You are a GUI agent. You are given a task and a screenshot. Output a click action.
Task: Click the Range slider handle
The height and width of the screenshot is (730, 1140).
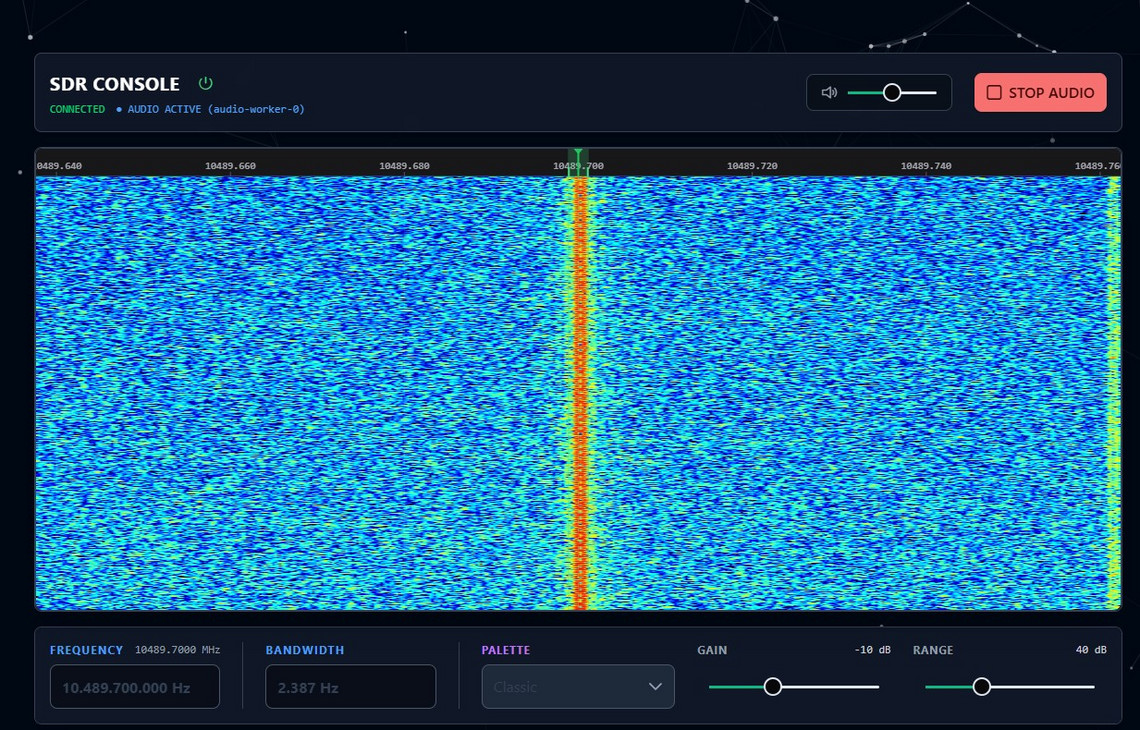tap(982, 687)
